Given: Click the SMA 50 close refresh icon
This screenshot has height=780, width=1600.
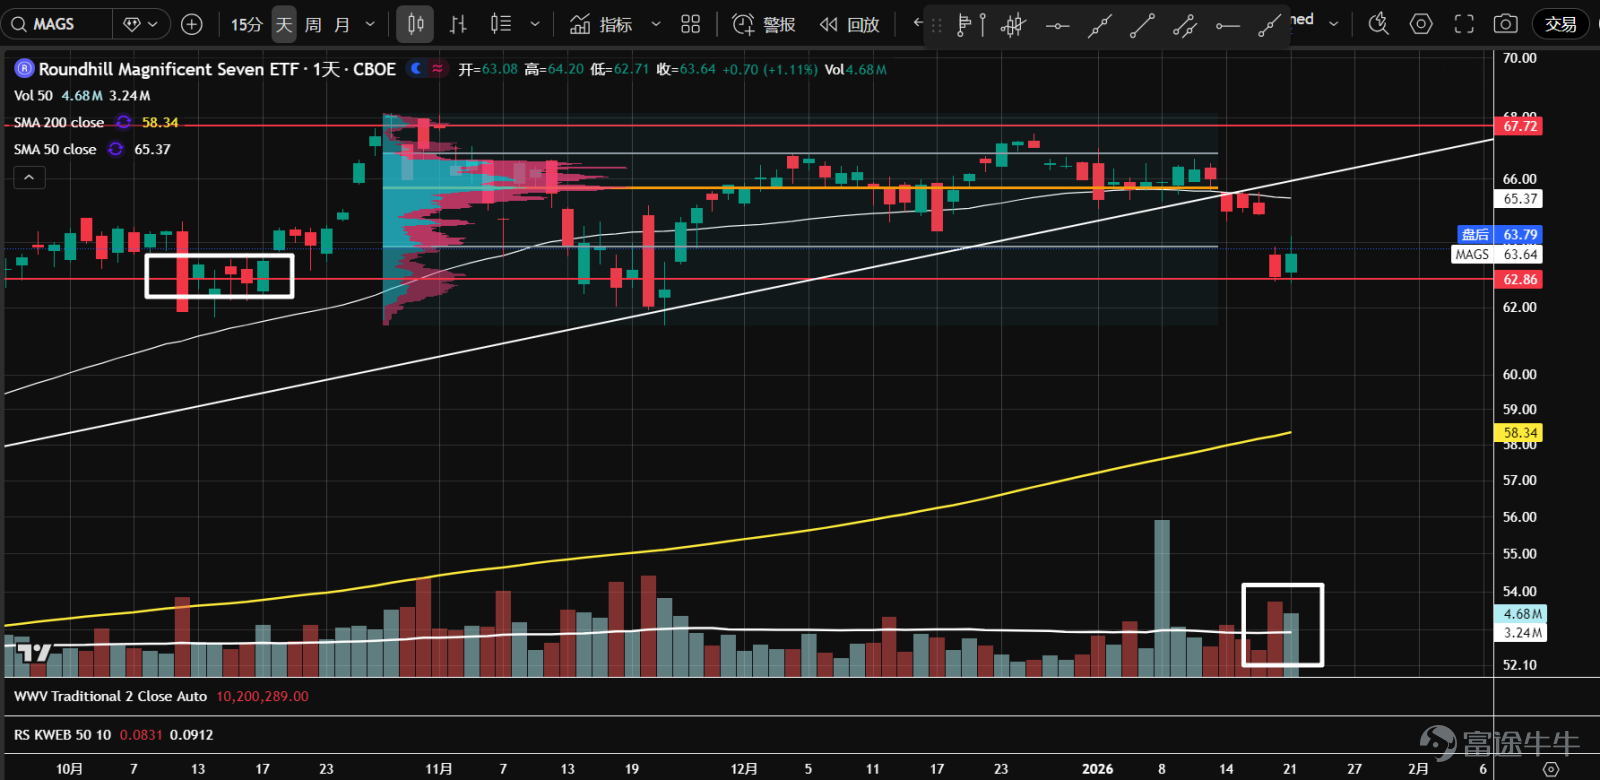Looking at the screenshot, I should coord(116,149).
